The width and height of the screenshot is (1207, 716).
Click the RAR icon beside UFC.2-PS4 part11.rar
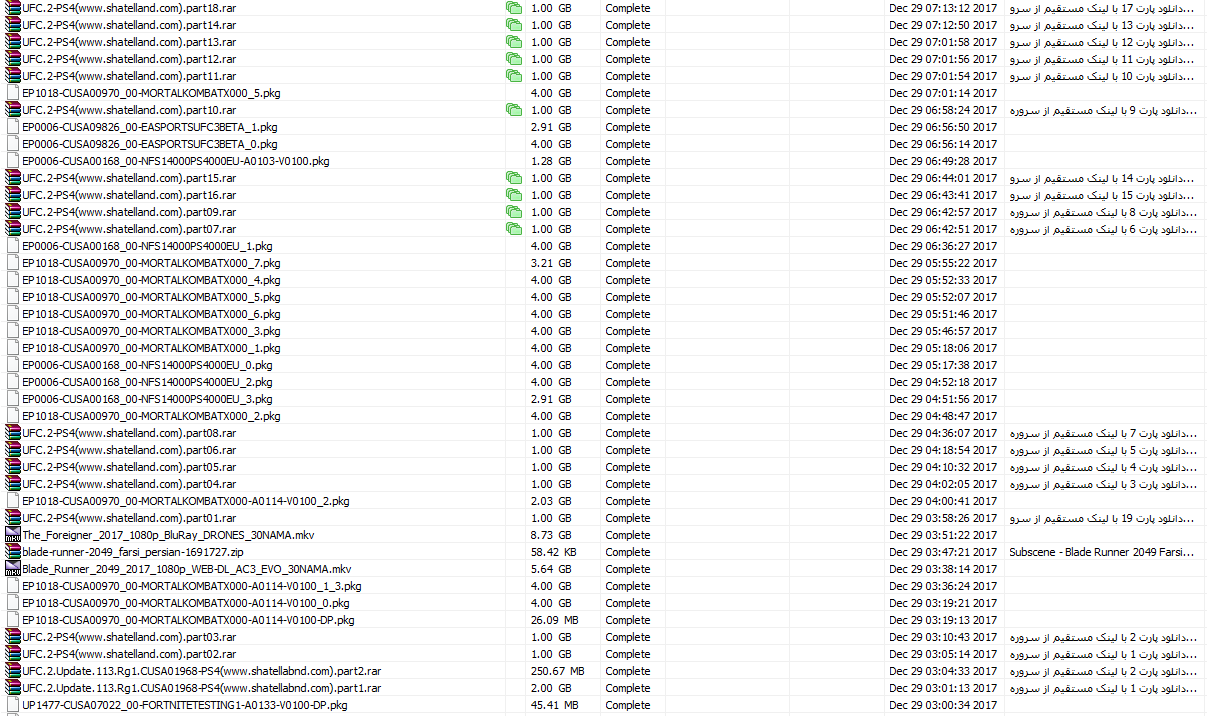coord(13,76)
